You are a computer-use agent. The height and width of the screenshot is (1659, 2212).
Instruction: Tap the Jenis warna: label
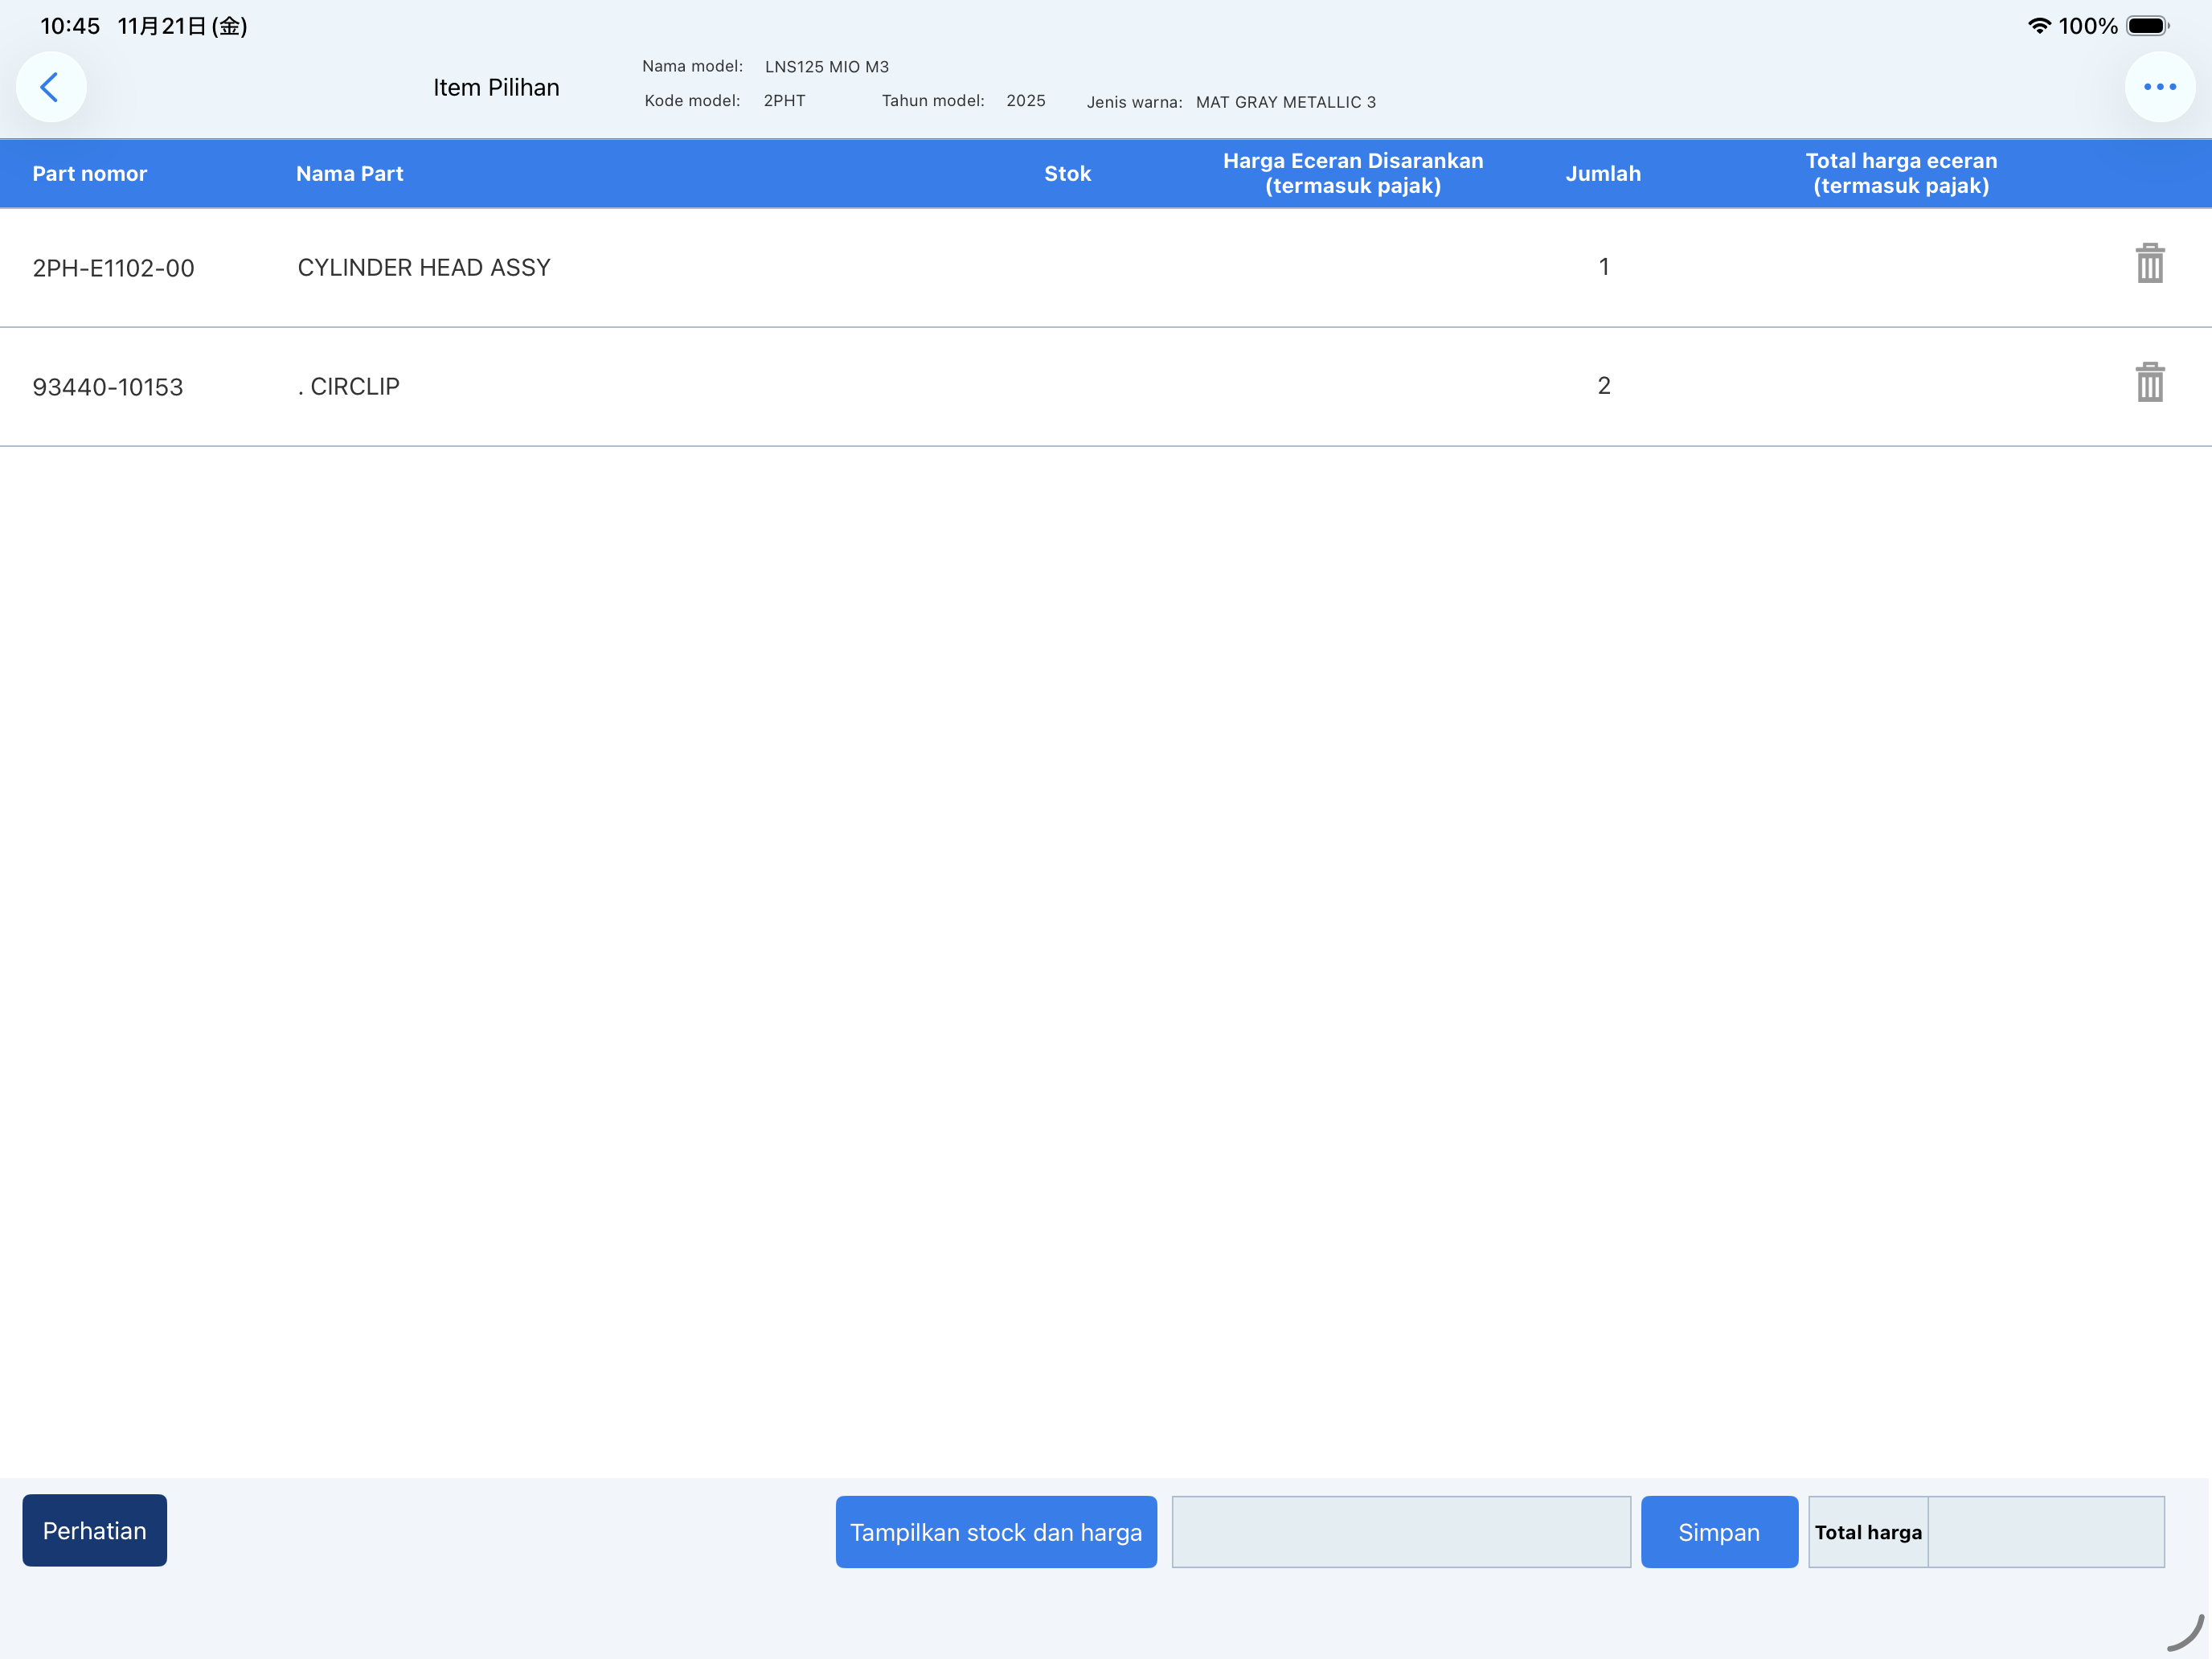coord(1135,102)
